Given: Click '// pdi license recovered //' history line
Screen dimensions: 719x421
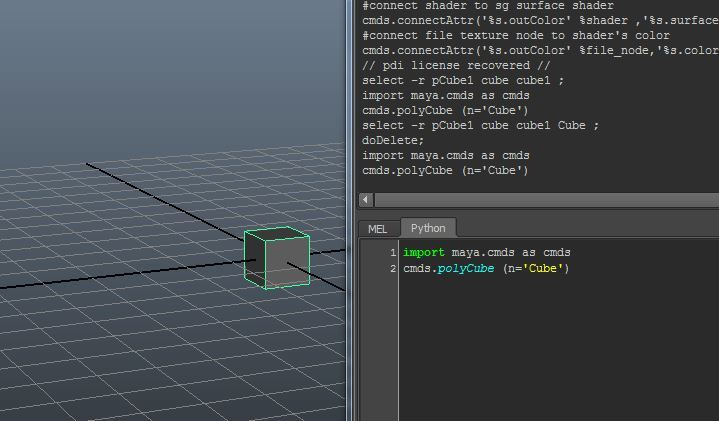Looking at the screenshot, I should pos(456,65).
